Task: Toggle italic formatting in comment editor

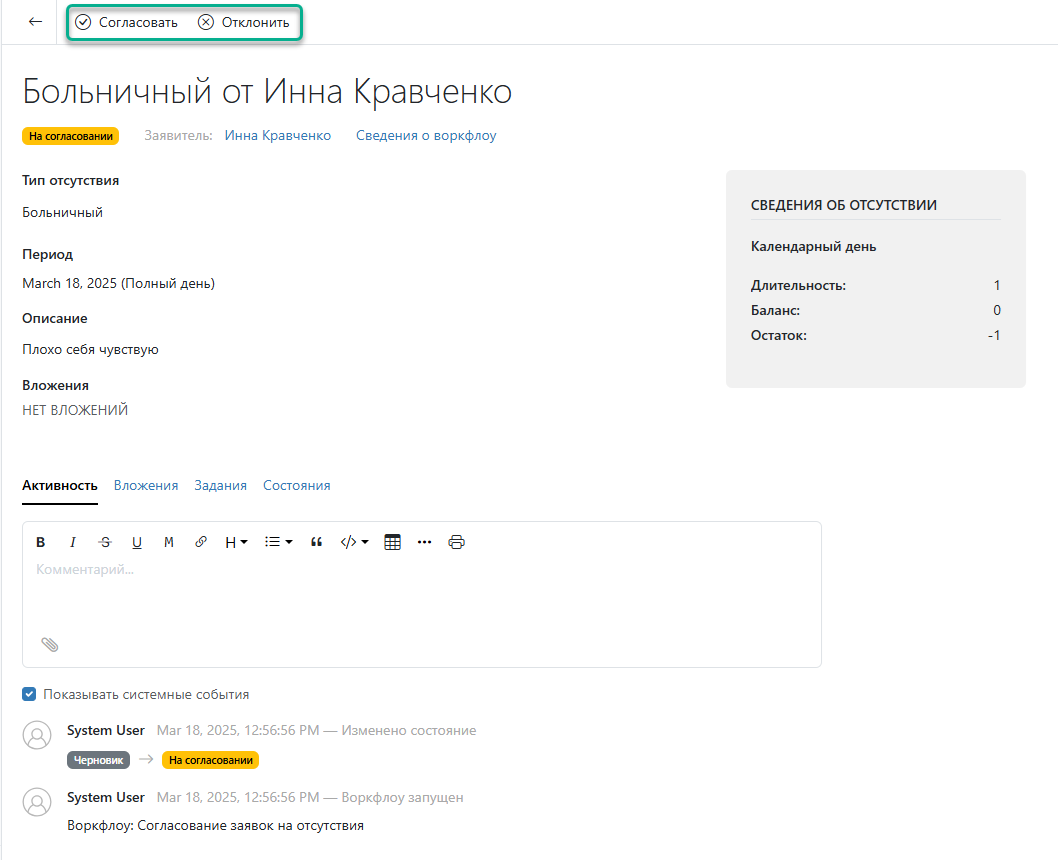Action: 73,542
